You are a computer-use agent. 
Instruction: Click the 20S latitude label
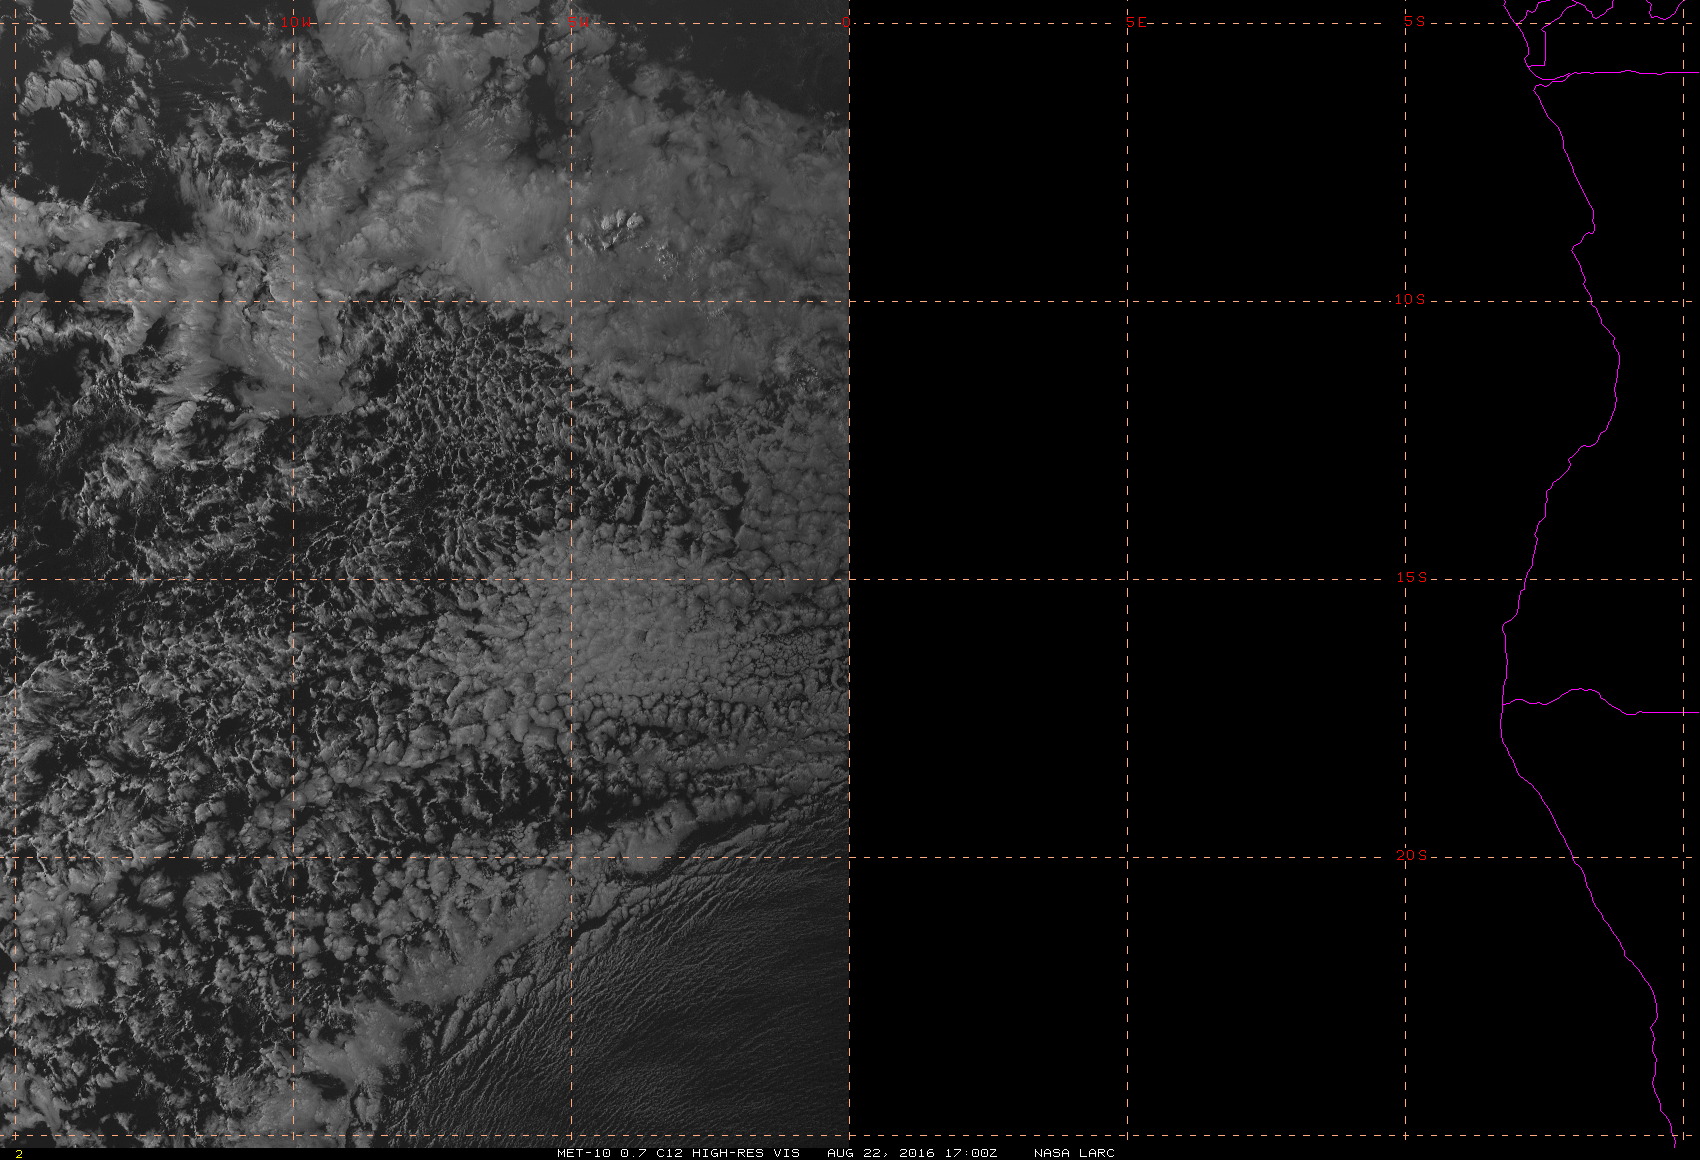click(x=1411, y=855)
